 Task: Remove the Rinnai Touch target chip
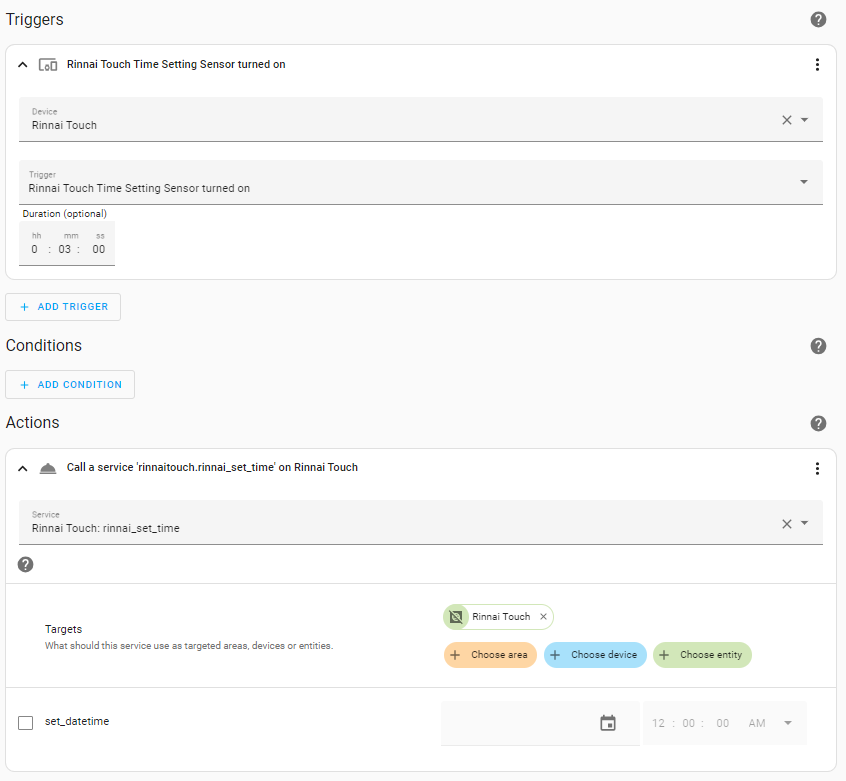543,617
